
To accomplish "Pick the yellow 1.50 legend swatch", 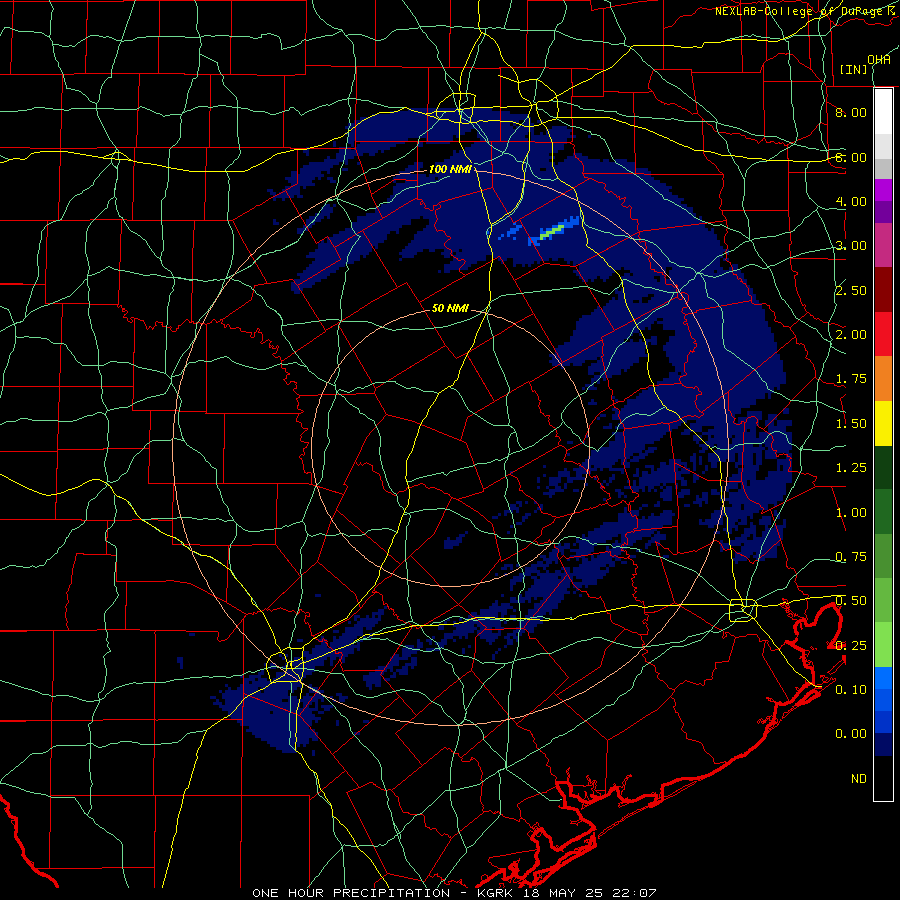I will pos(883,423).
